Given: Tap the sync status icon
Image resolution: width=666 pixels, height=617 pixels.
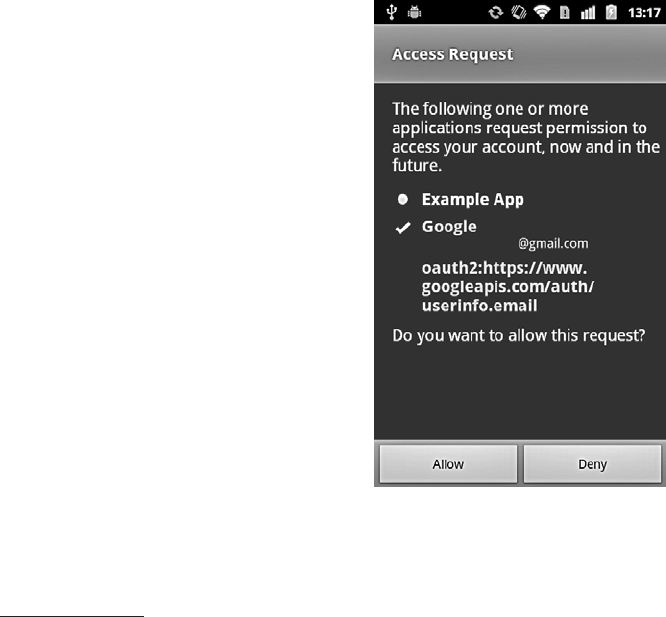Looking at the screenshot, I should (x=496, y=13).
